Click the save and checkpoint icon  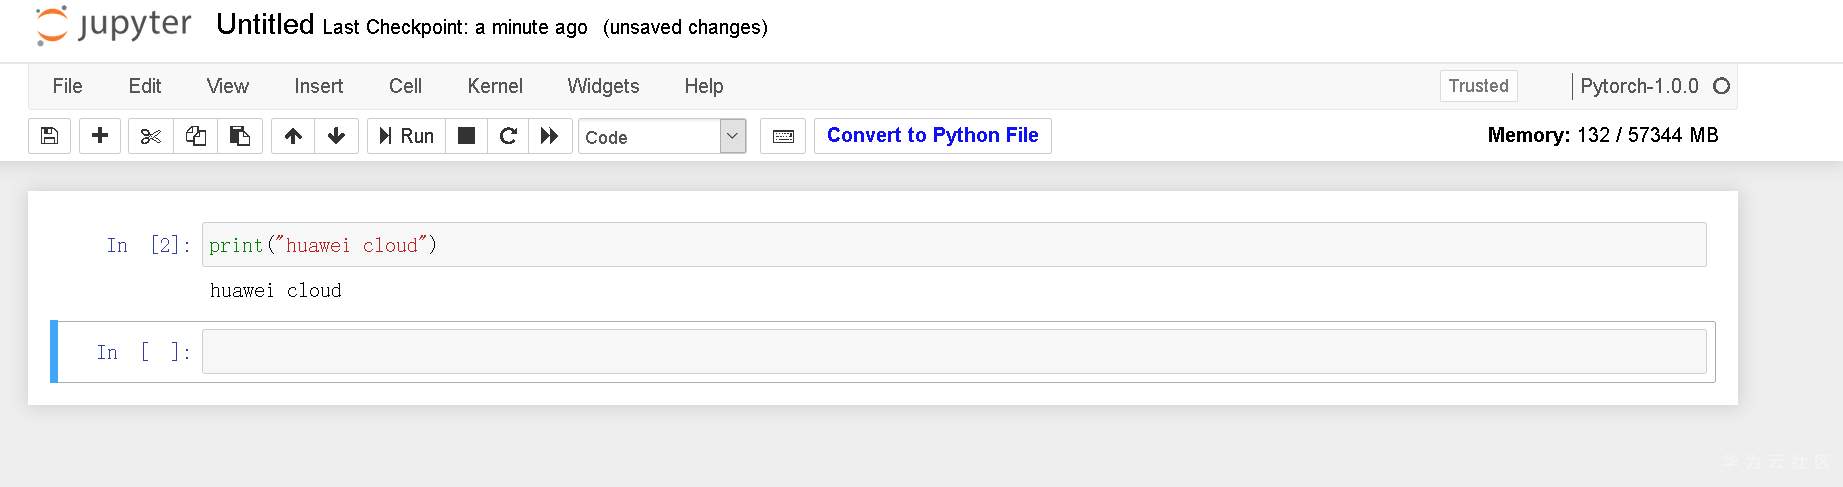point(49,136)
